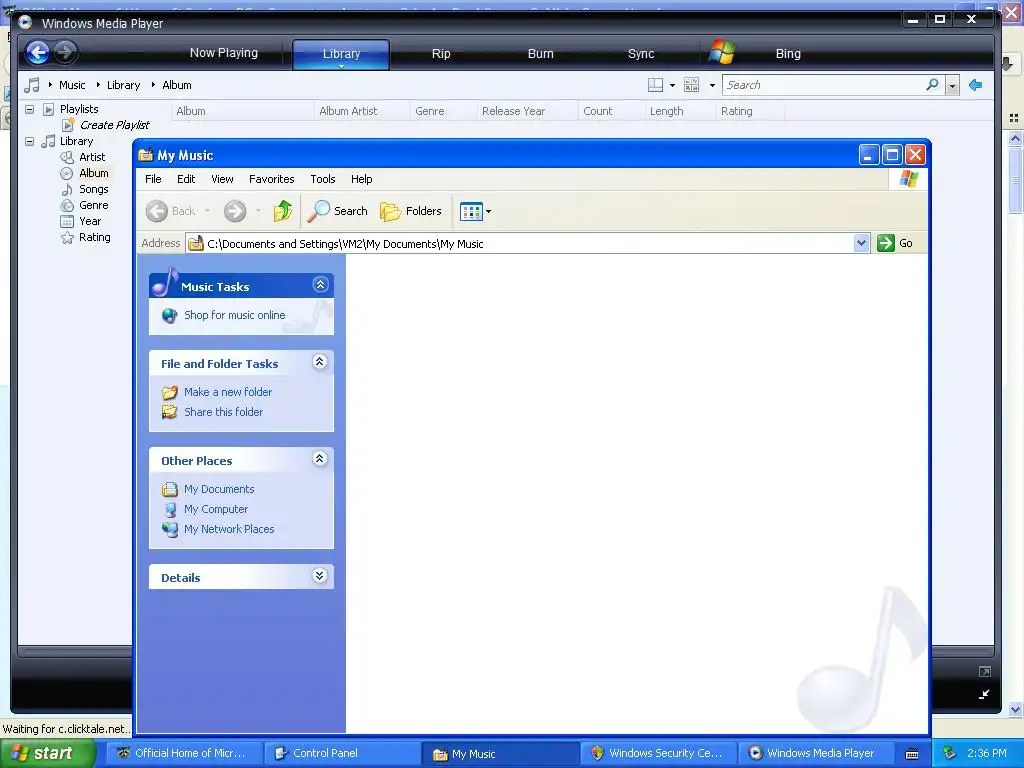
Task: Click the full screen icon in Media Player
Action: click(x=985, y=671)
